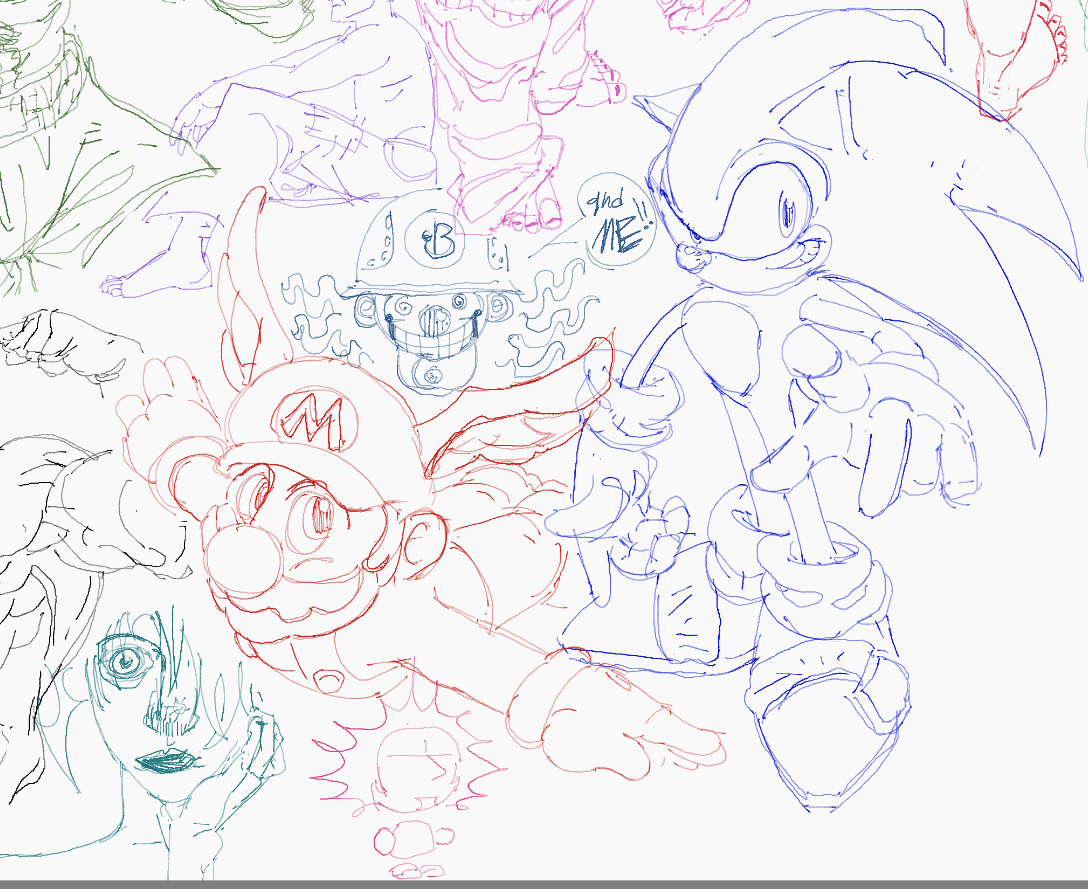1088x889 pixels.
Task: Click Sonic's large sneaker at the bottom
Action: click(x=825, y=720)
